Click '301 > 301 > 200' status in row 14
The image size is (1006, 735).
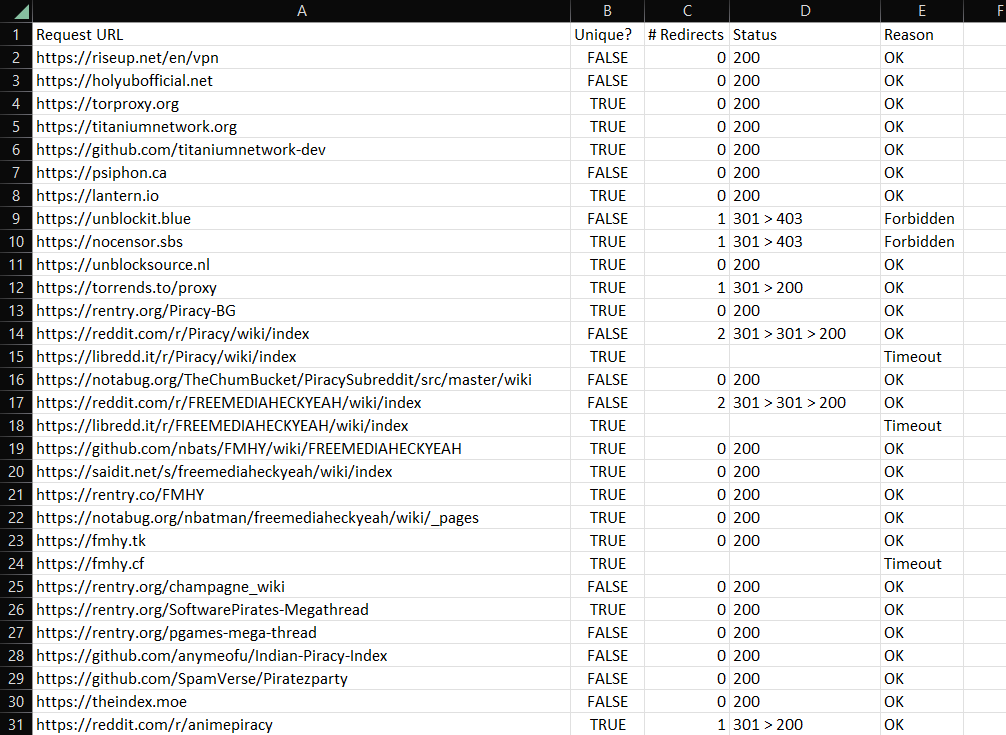point(805,334)
